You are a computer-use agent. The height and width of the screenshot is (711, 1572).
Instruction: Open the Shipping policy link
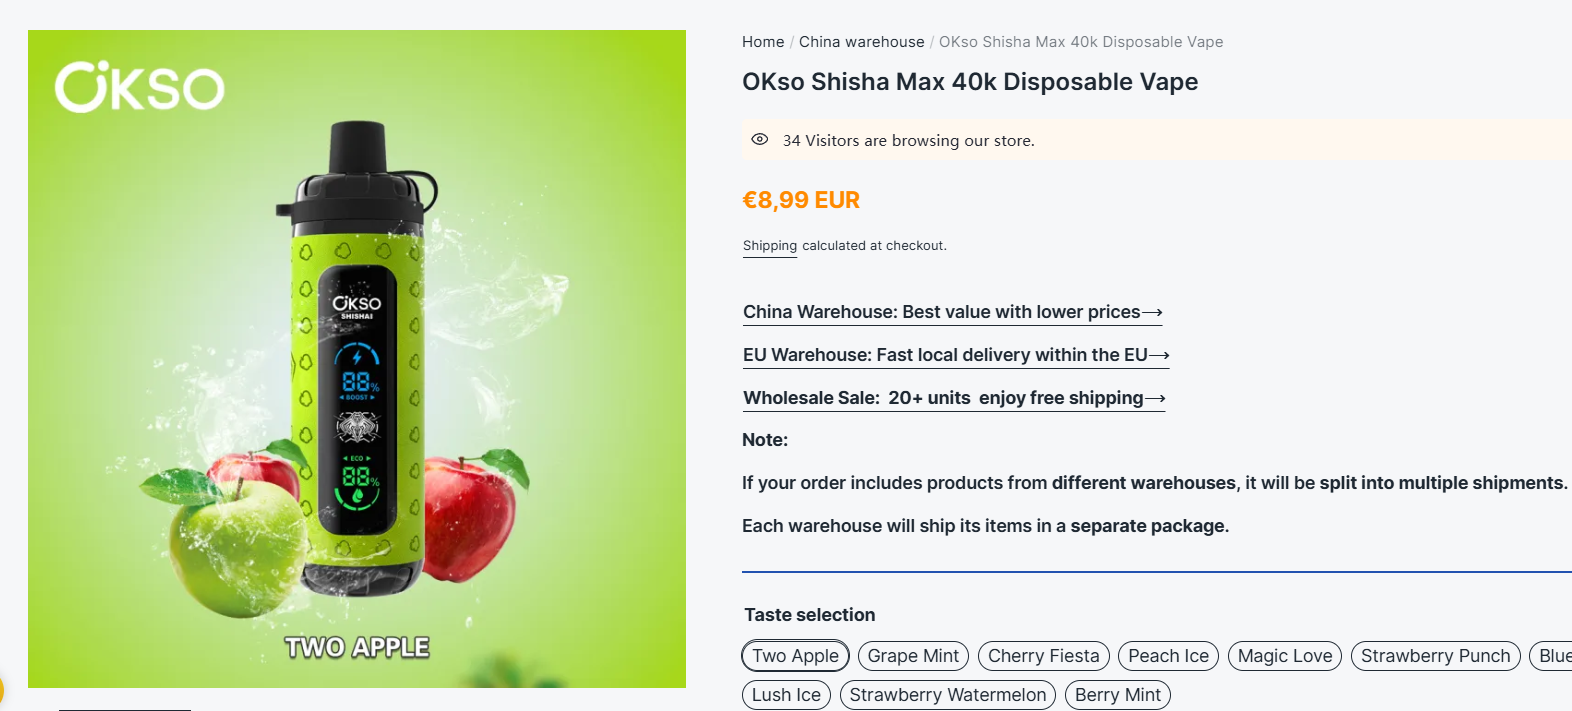[x=770, y=246]
